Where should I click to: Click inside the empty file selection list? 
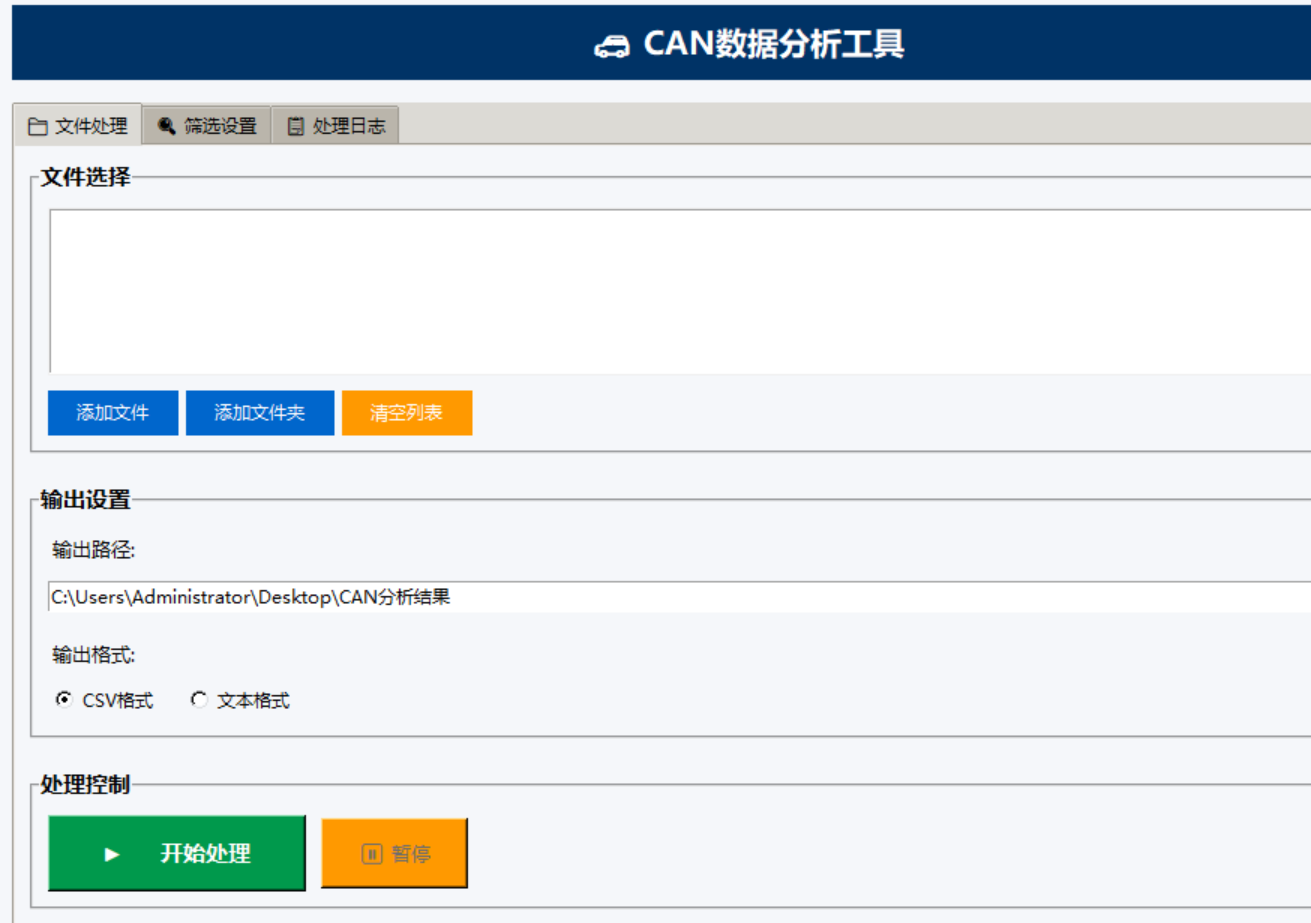coord(650,290)
